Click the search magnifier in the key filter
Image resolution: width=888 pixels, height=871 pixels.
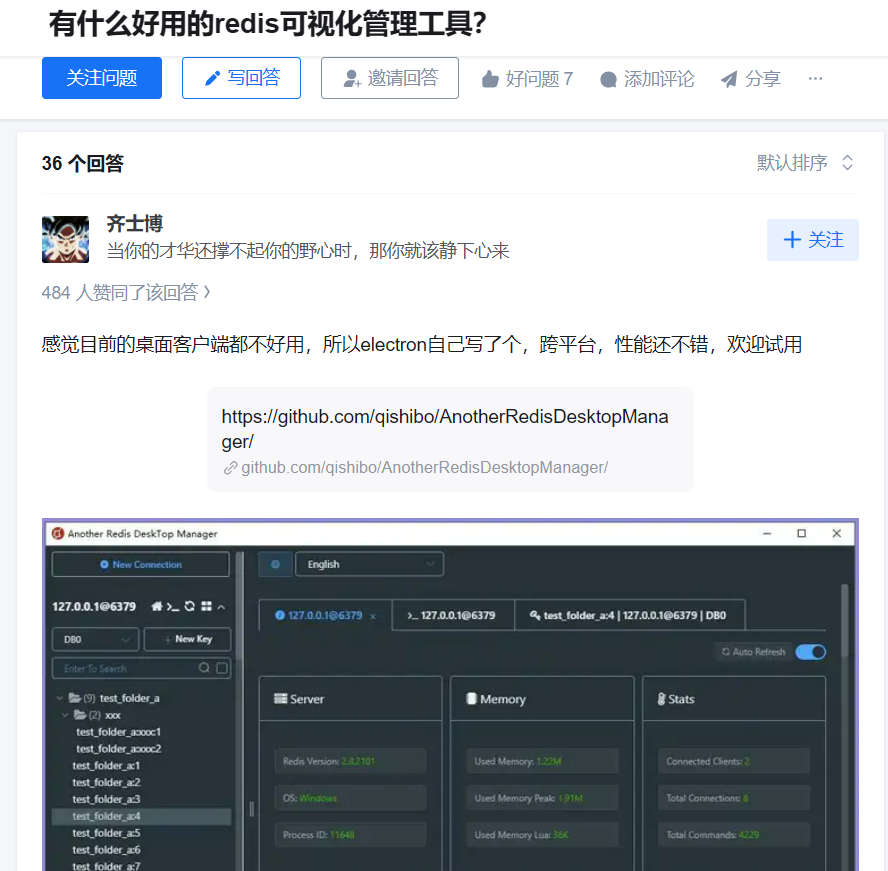click(204, 668)
